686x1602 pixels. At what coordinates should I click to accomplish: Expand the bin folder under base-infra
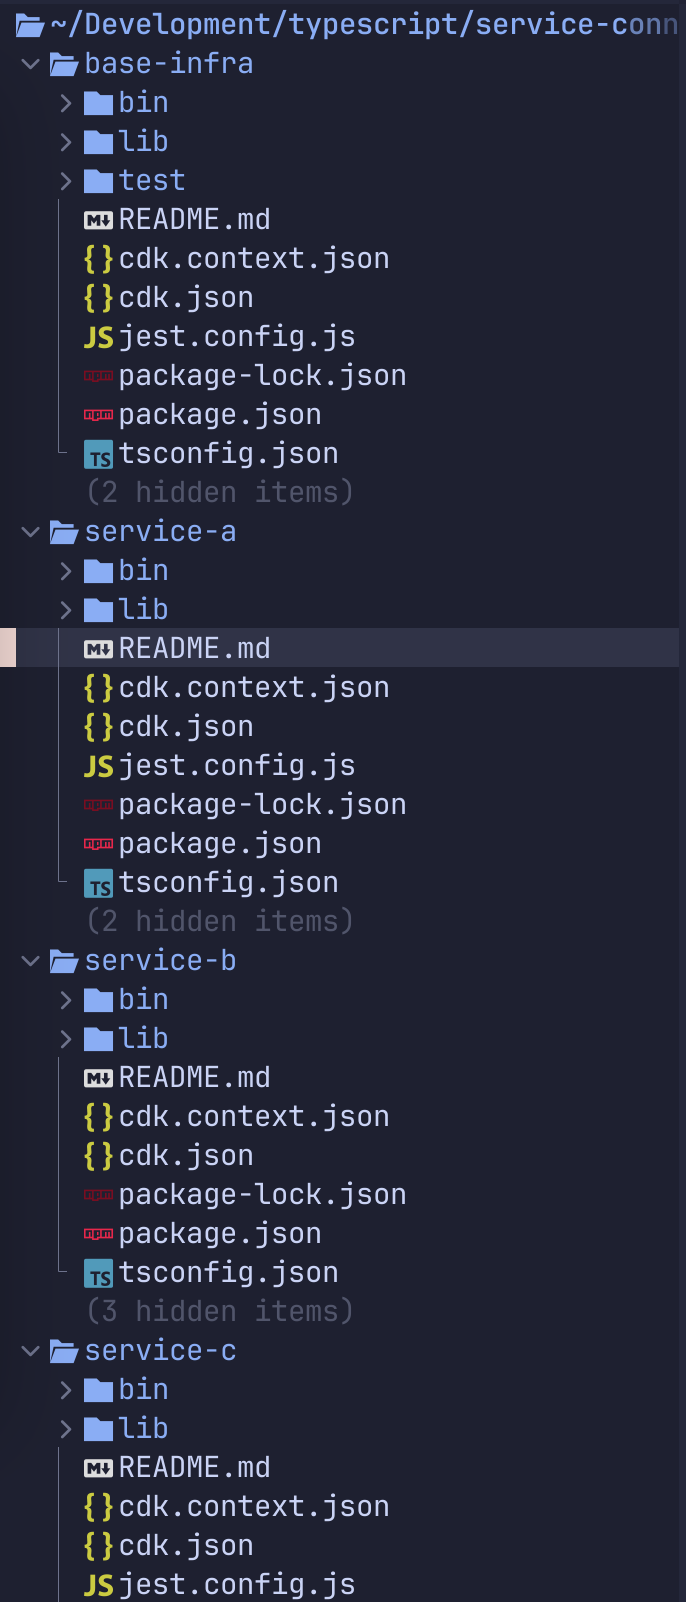pyautogui.click(x=64, y=101)
